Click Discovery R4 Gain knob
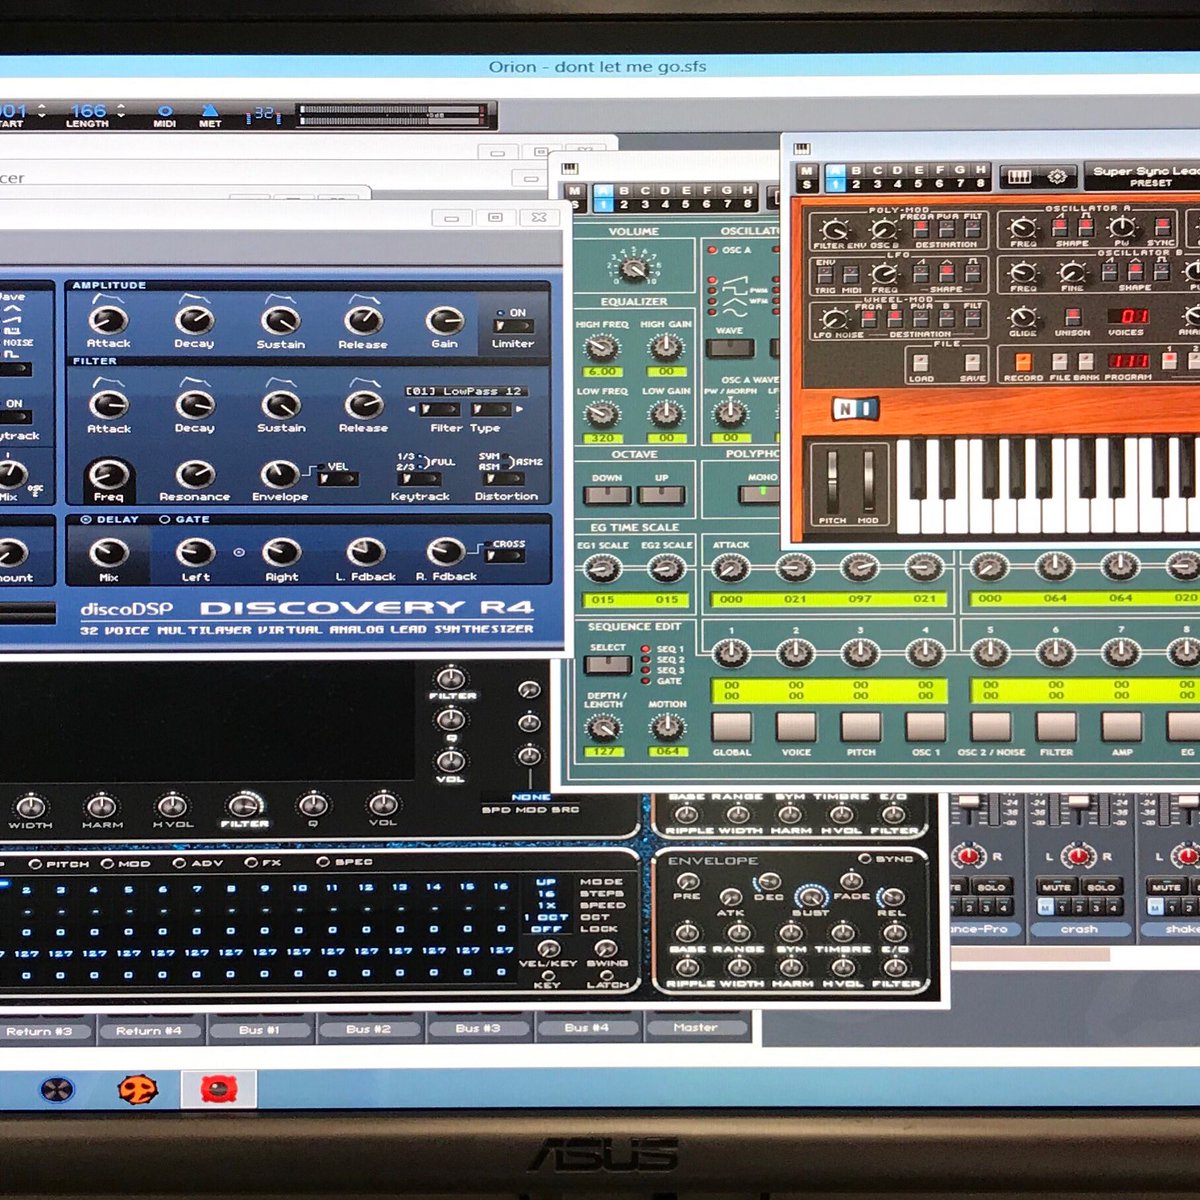 [444, 320]
